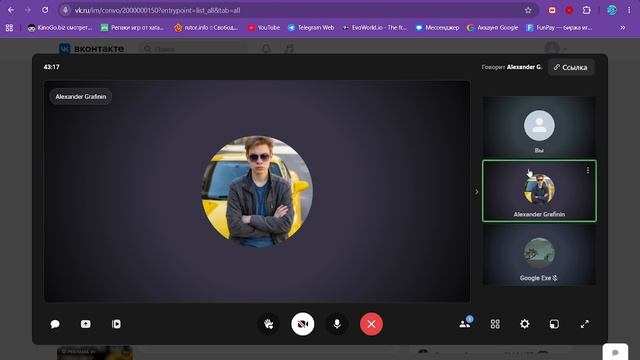The height and width of the screenshot is (360, 640).
Task: Open Chrome three-dot menu
Action: [629, 10]
